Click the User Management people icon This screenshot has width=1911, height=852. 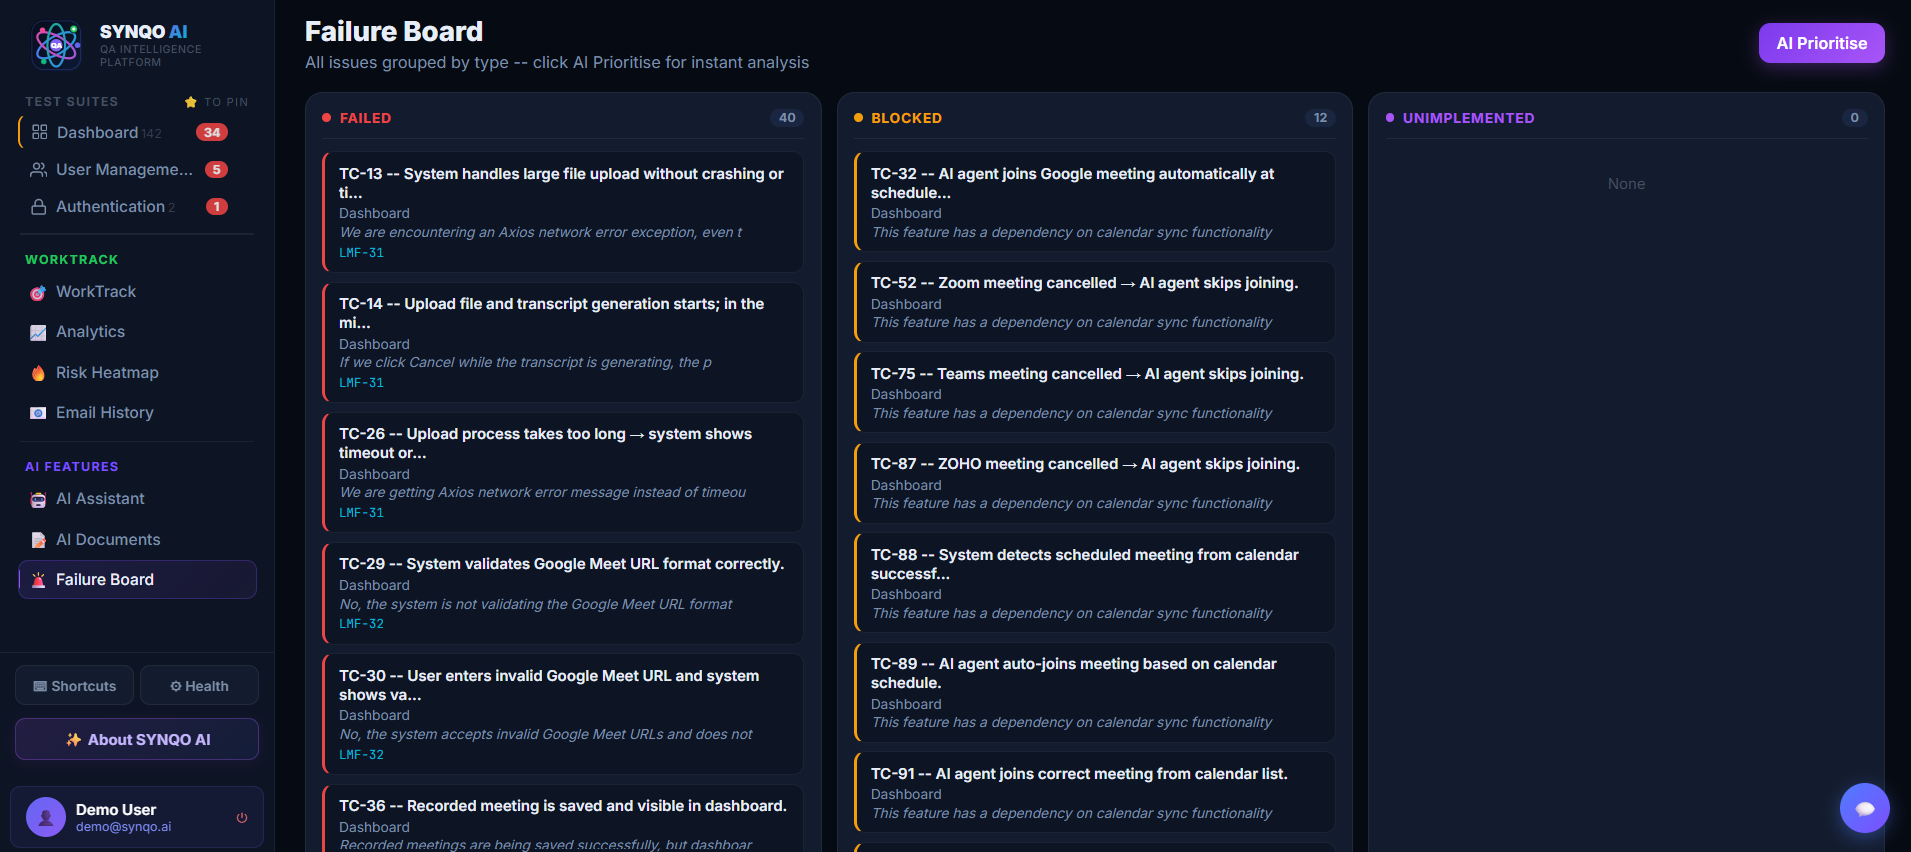38,170
